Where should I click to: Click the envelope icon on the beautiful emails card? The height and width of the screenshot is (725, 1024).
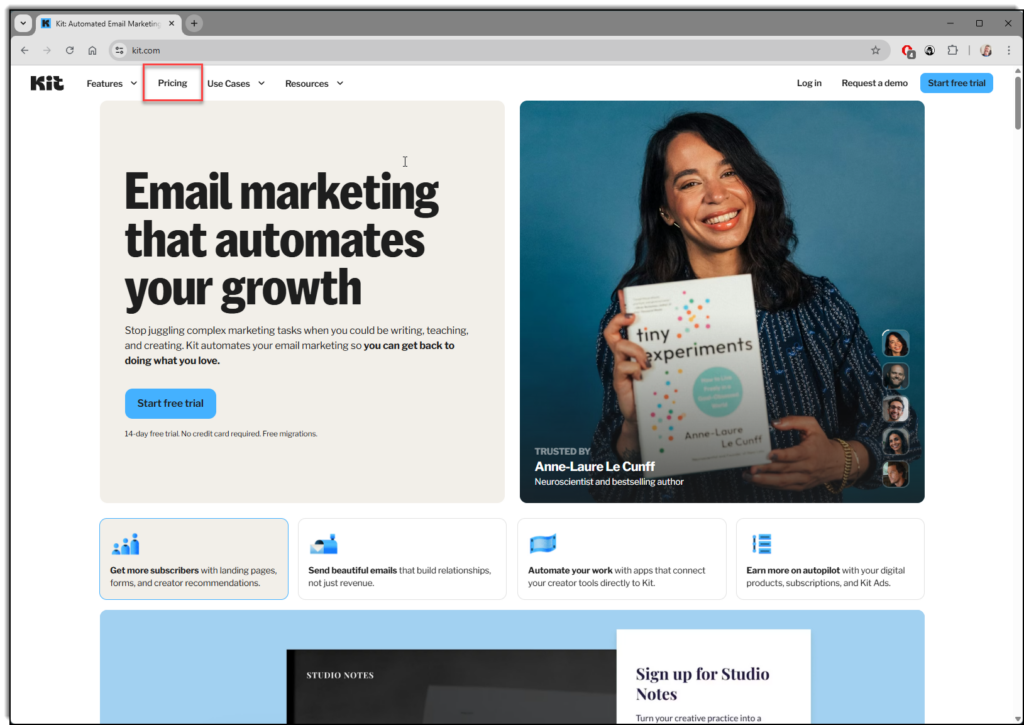coord(325,543)
